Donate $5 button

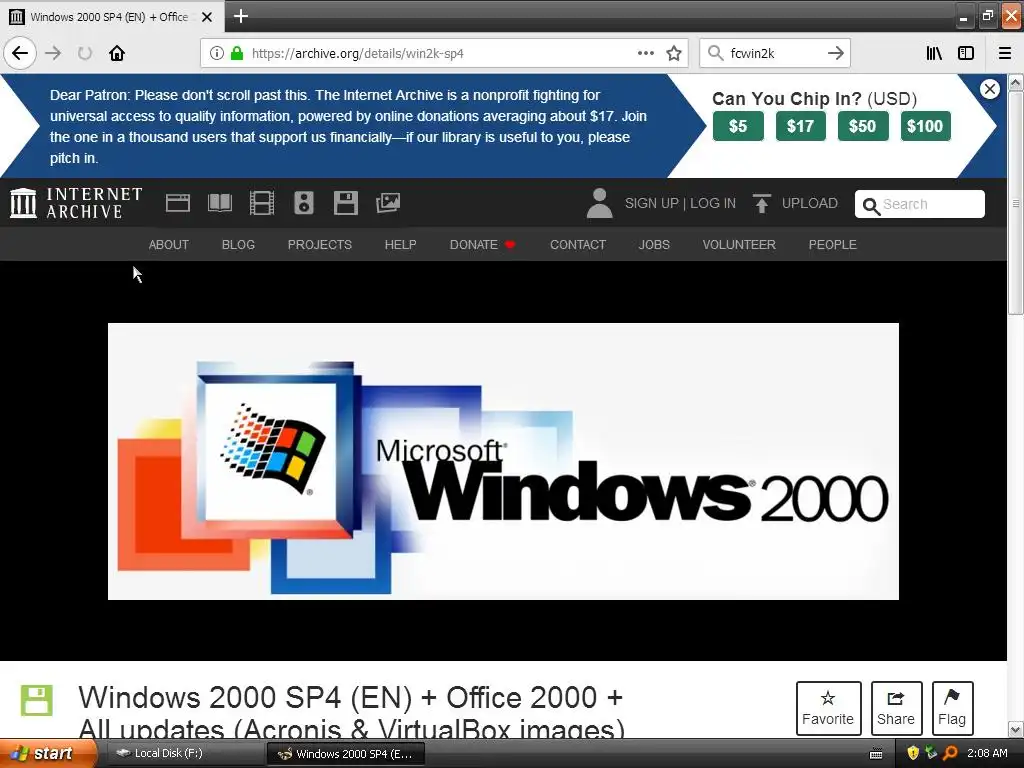[x=738, y=126]
